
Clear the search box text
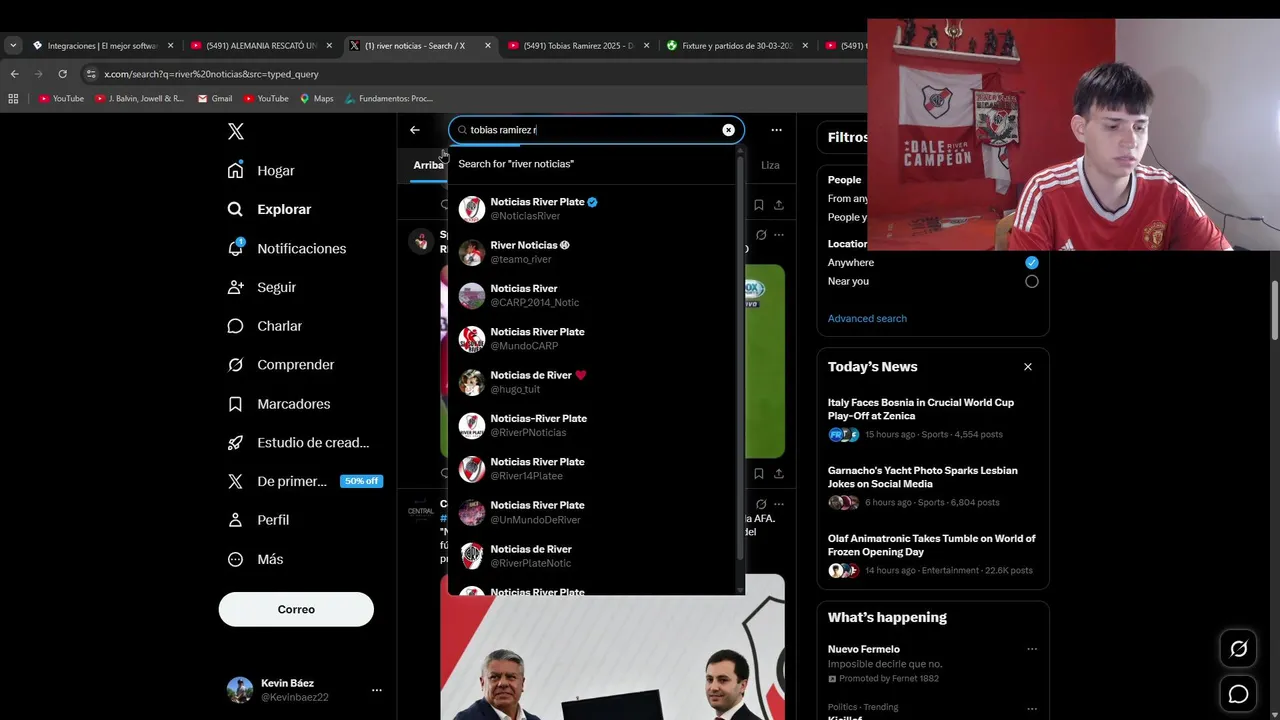click(728, 130)
